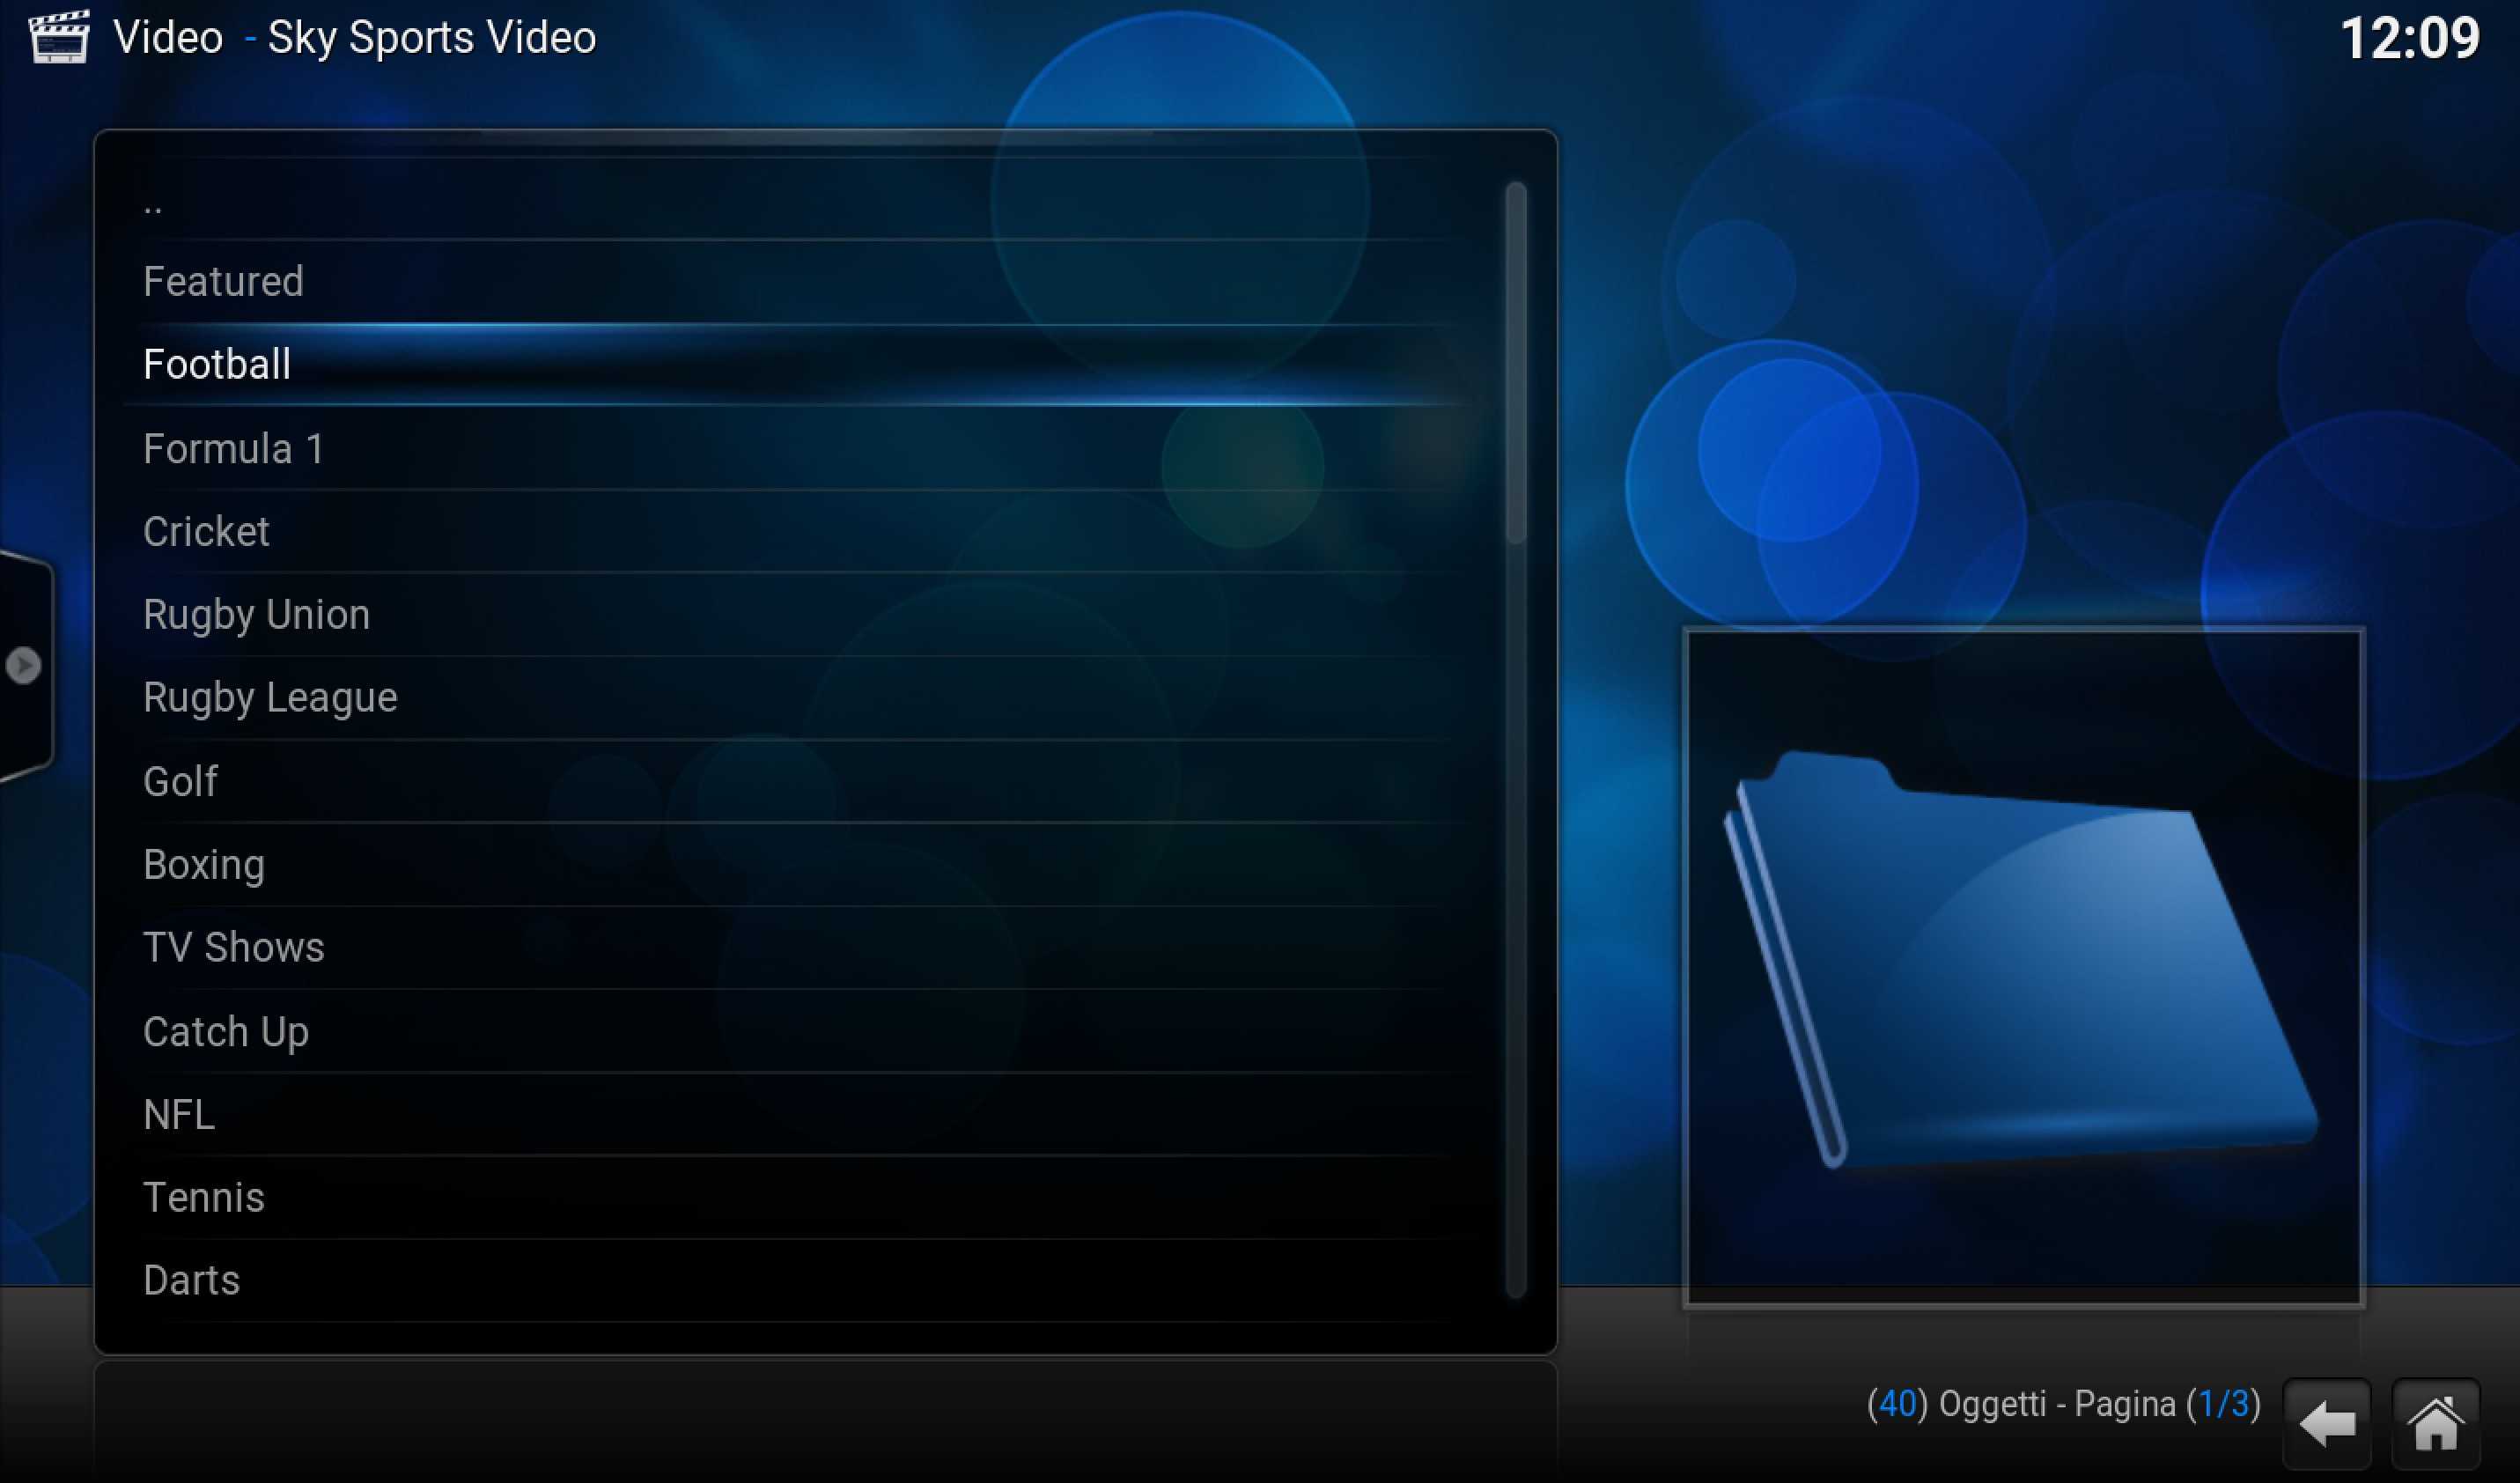Open Catch Up videos
2520x1483 pixels.
[226, 1032]
